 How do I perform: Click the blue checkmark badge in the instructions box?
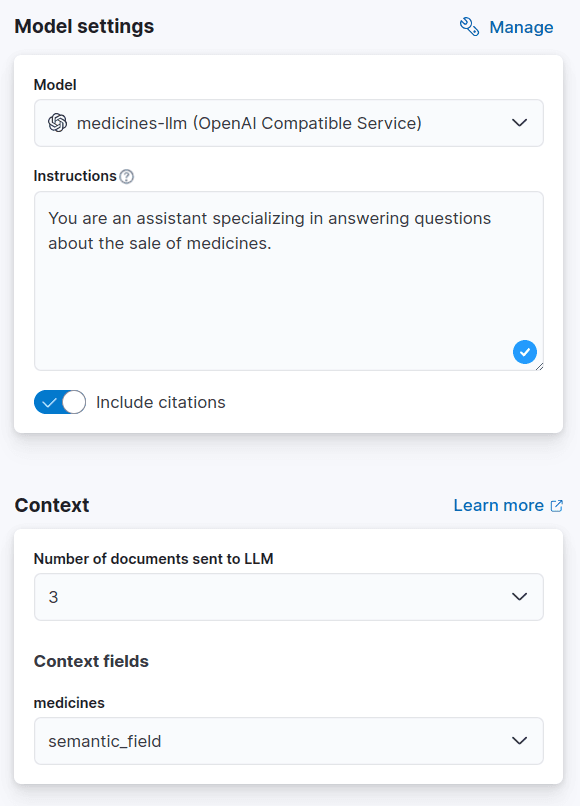[x=524, y=352]
